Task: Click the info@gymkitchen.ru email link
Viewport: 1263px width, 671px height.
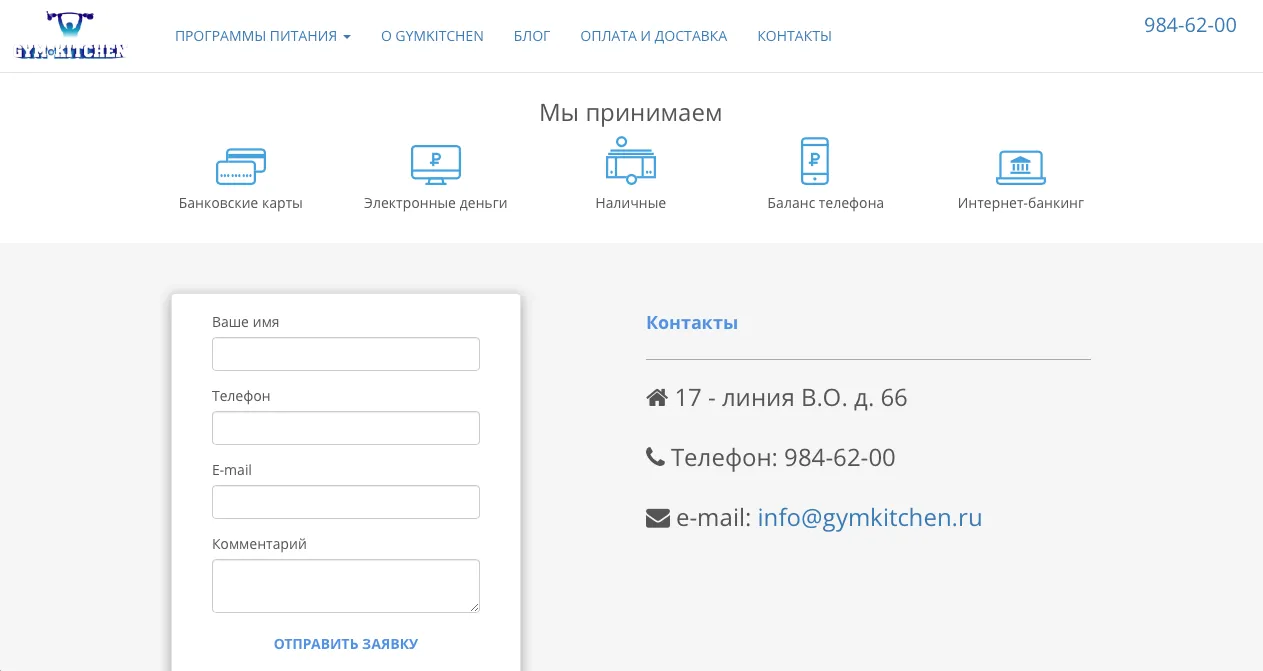Action: [870, 518]
